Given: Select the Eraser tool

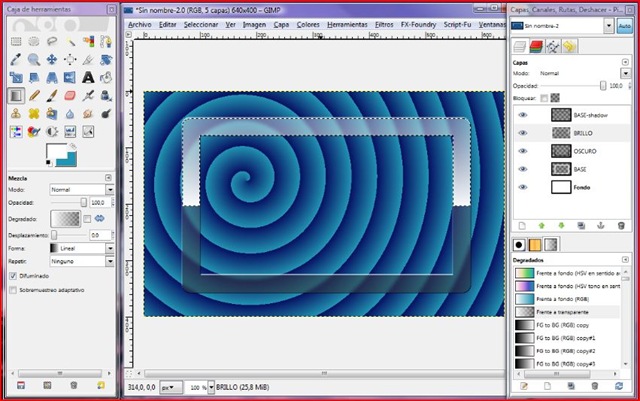Looking at the screenshot, I should [x=70, y=96].
